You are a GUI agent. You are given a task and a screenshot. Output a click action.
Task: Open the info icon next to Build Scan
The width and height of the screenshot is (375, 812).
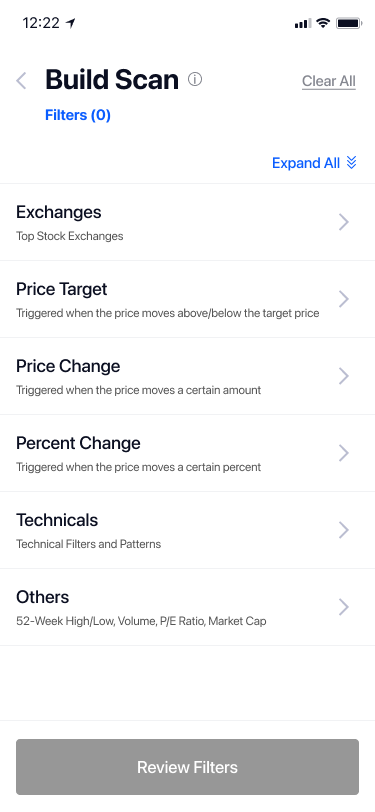pos(195,79)
